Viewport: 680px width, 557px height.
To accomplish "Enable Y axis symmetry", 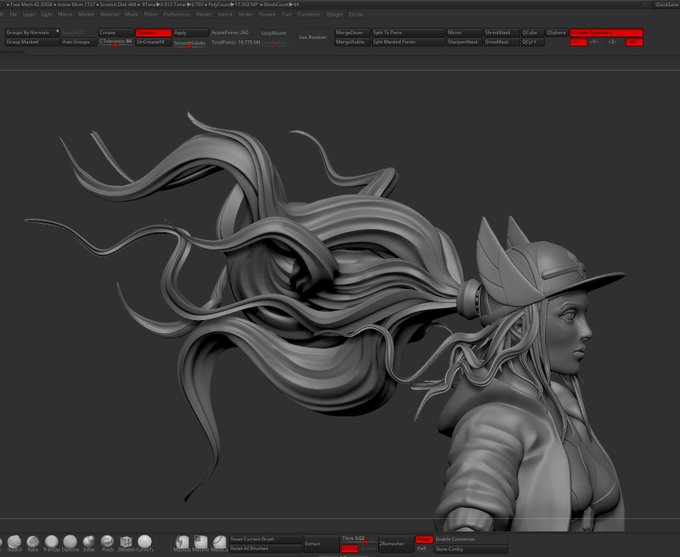I will 595,43.
